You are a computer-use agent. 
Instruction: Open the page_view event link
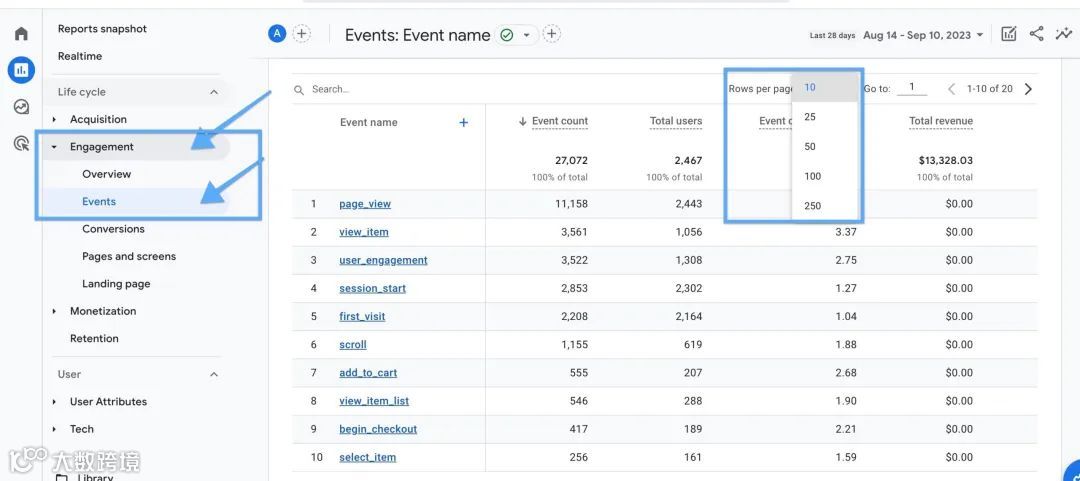pos(365,204)
